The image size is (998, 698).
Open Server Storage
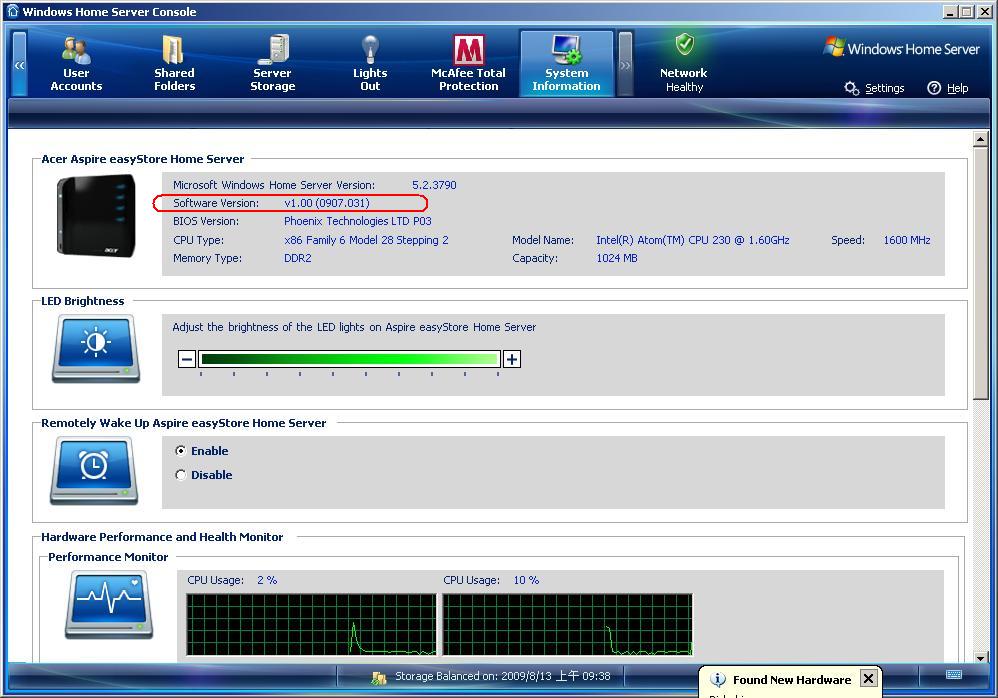(272, 60)
